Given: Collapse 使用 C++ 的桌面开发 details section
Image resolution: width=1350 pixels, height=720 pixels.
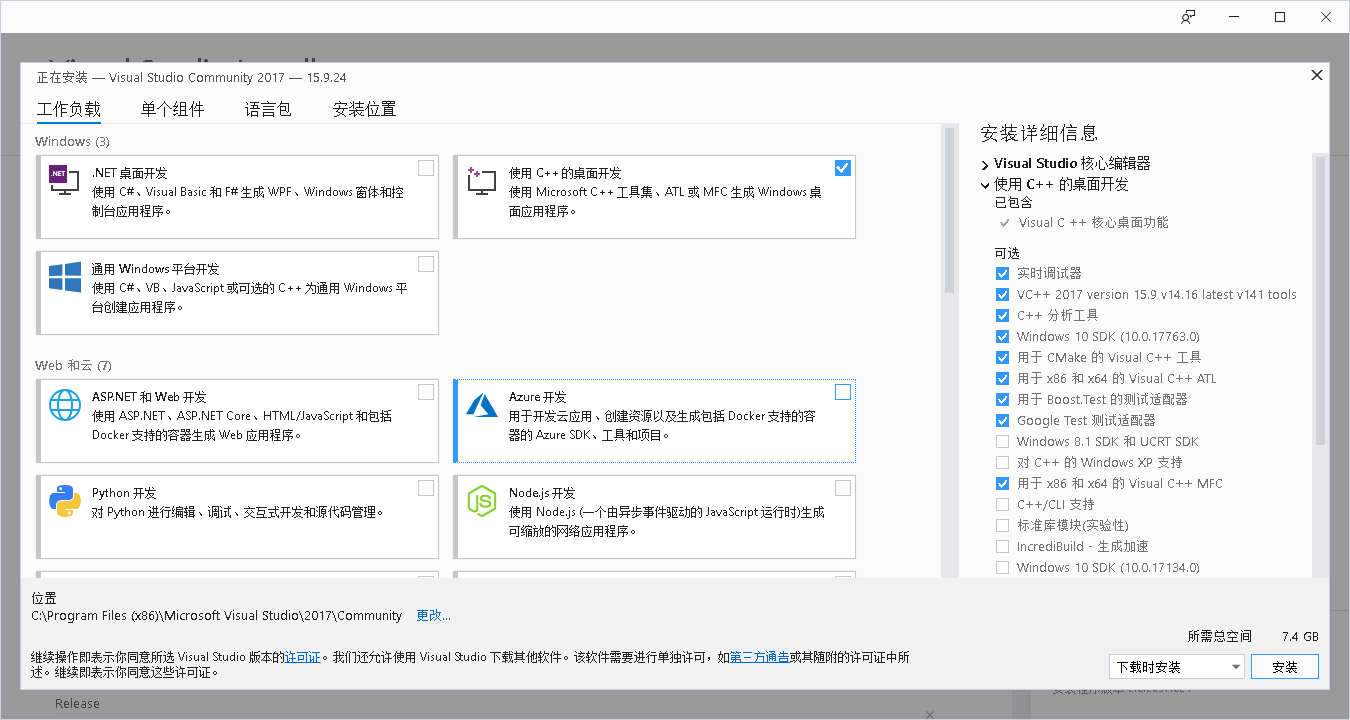Looking at the screenshot, I should coord(985,185).
